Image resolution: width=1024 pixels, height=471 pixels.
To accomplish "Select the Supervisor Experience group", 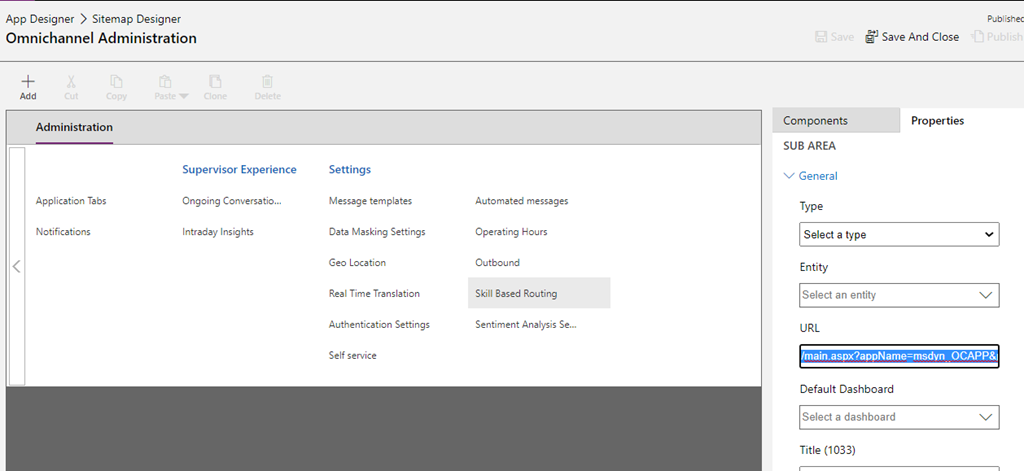I will (239, 169).
